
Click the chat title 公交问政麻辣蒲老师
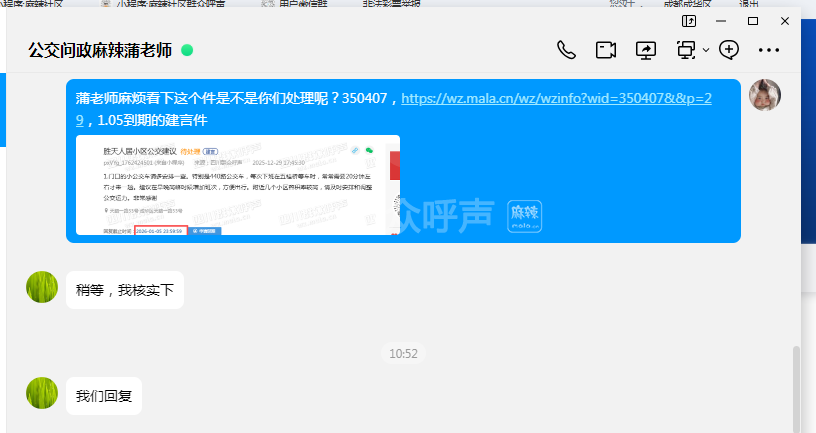[x=100, y=50]
